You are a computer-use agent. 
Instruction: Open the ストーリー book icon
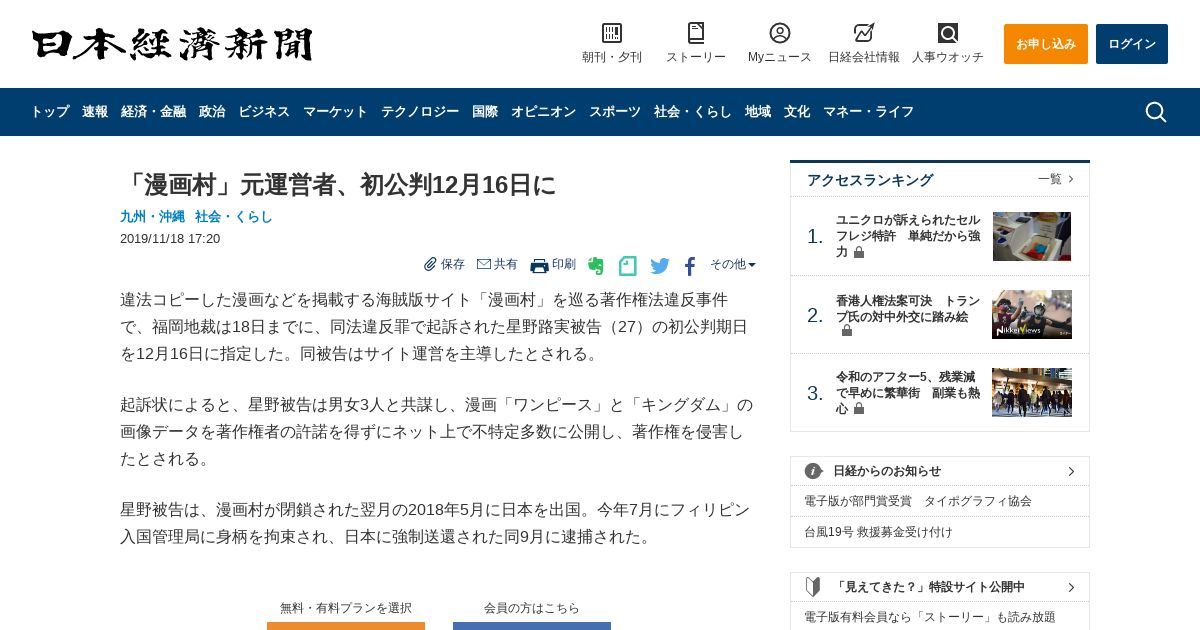(696, 33)
